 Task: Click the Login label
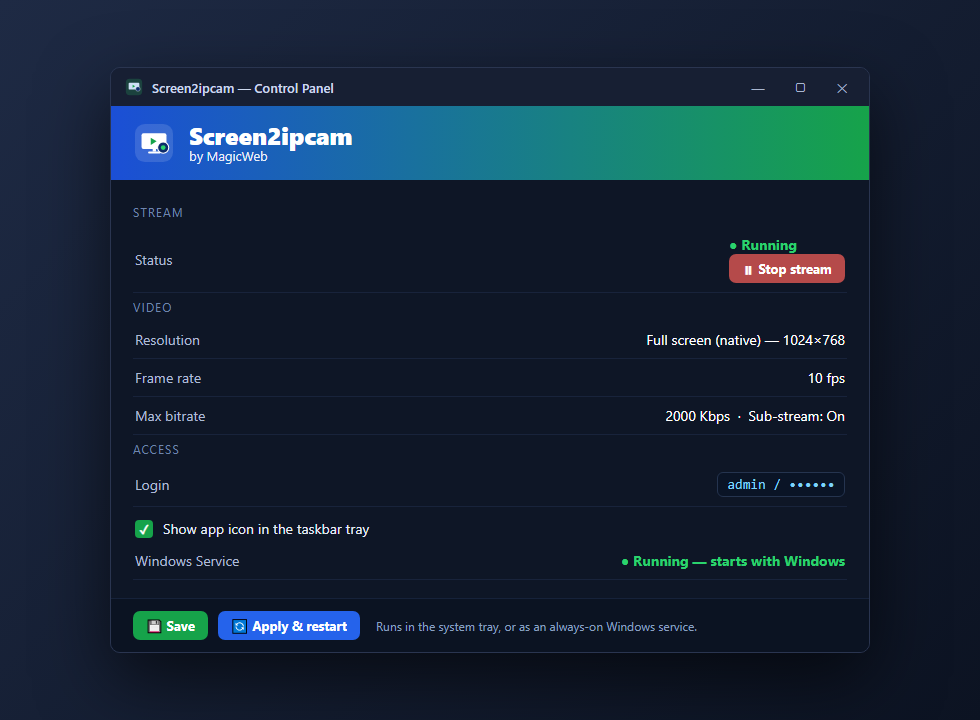click(x=152, y=485)
